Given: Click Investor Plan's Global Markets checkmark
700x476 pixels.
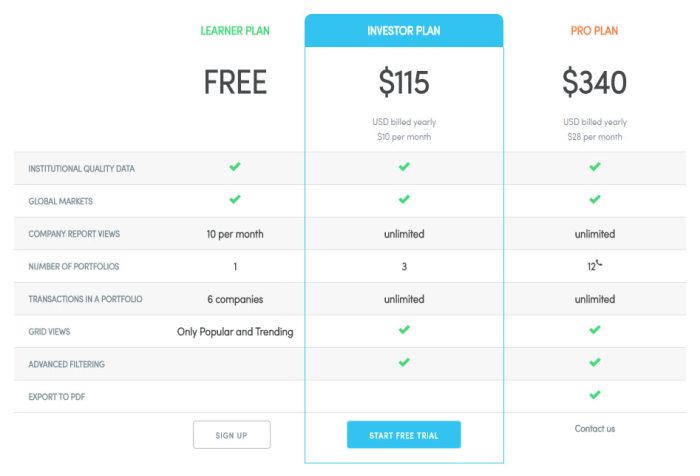Looking at the screenshot, I should (404, 199).
